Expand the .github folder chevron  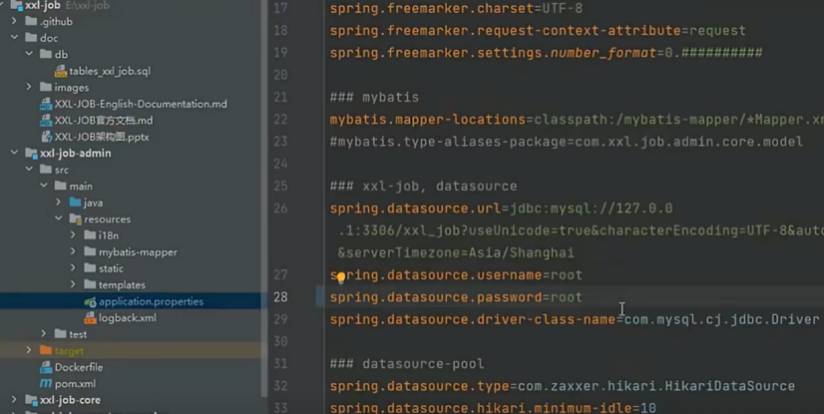[14, 21]
